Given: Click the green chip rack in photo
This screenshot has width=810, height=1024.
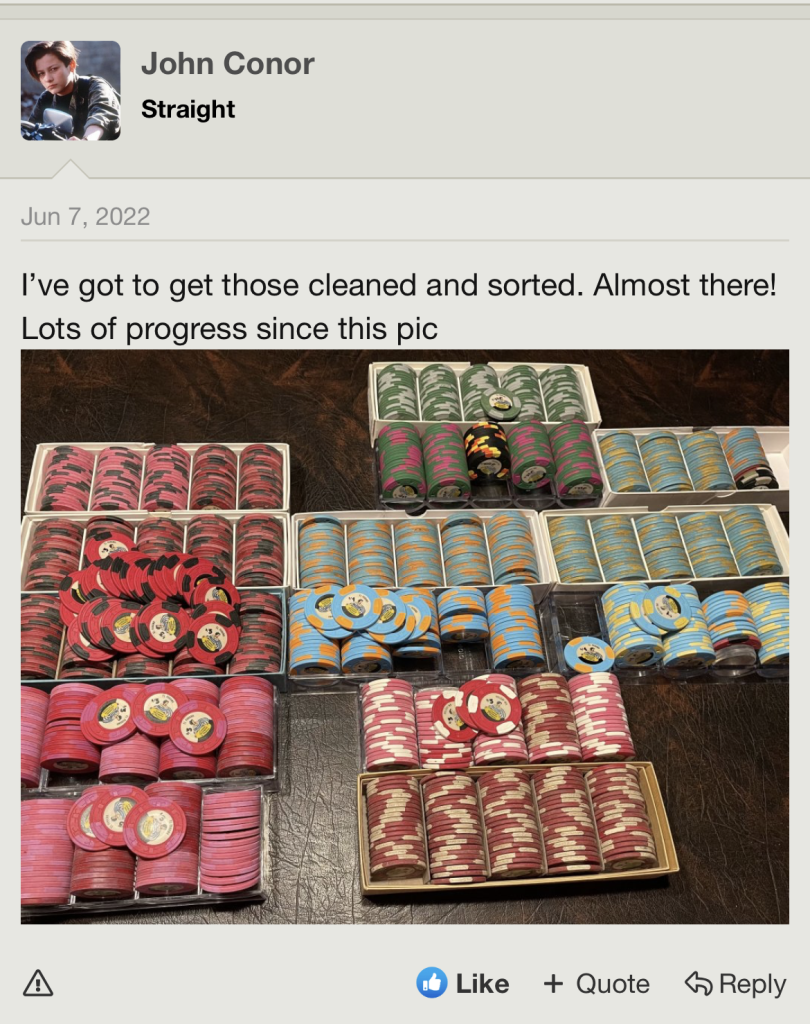Looking at the screenshot, I should click(x=483, y=394).
